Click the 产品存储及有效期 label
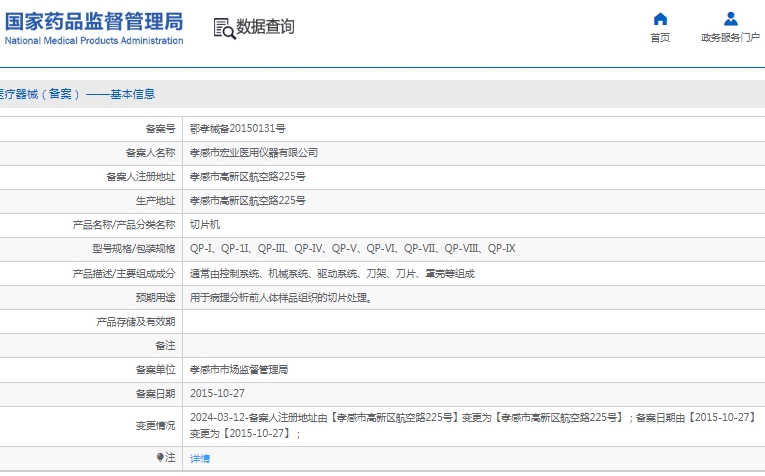The image size is (765, 476). pyautogui.click(x=136, y=321)
